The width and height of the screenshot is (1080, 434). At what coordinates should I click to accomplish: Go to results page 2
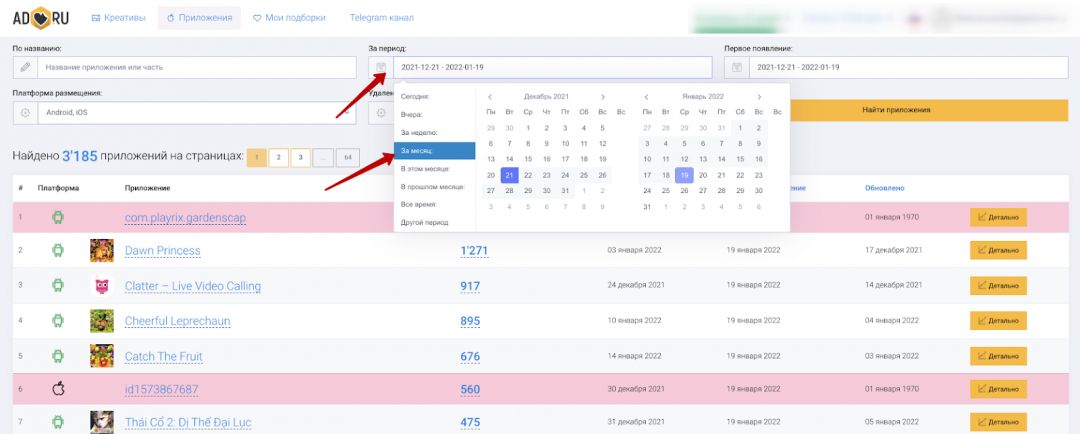tap(278, 157)
